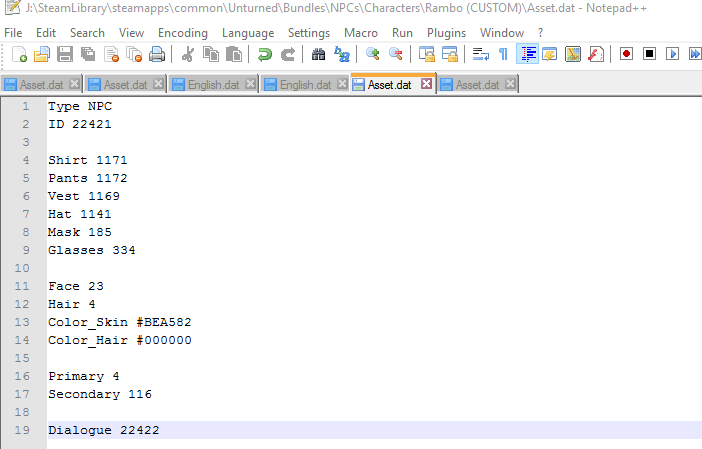The image size is (702, 449).
Task: Open the Function List panel icon
Action: pyautogui.click(x=596, y=54)
